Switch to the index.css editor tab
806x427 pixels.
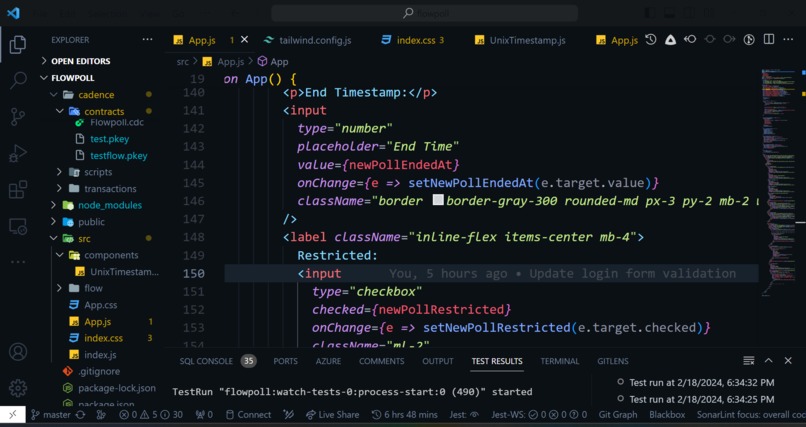click(415, 40)
